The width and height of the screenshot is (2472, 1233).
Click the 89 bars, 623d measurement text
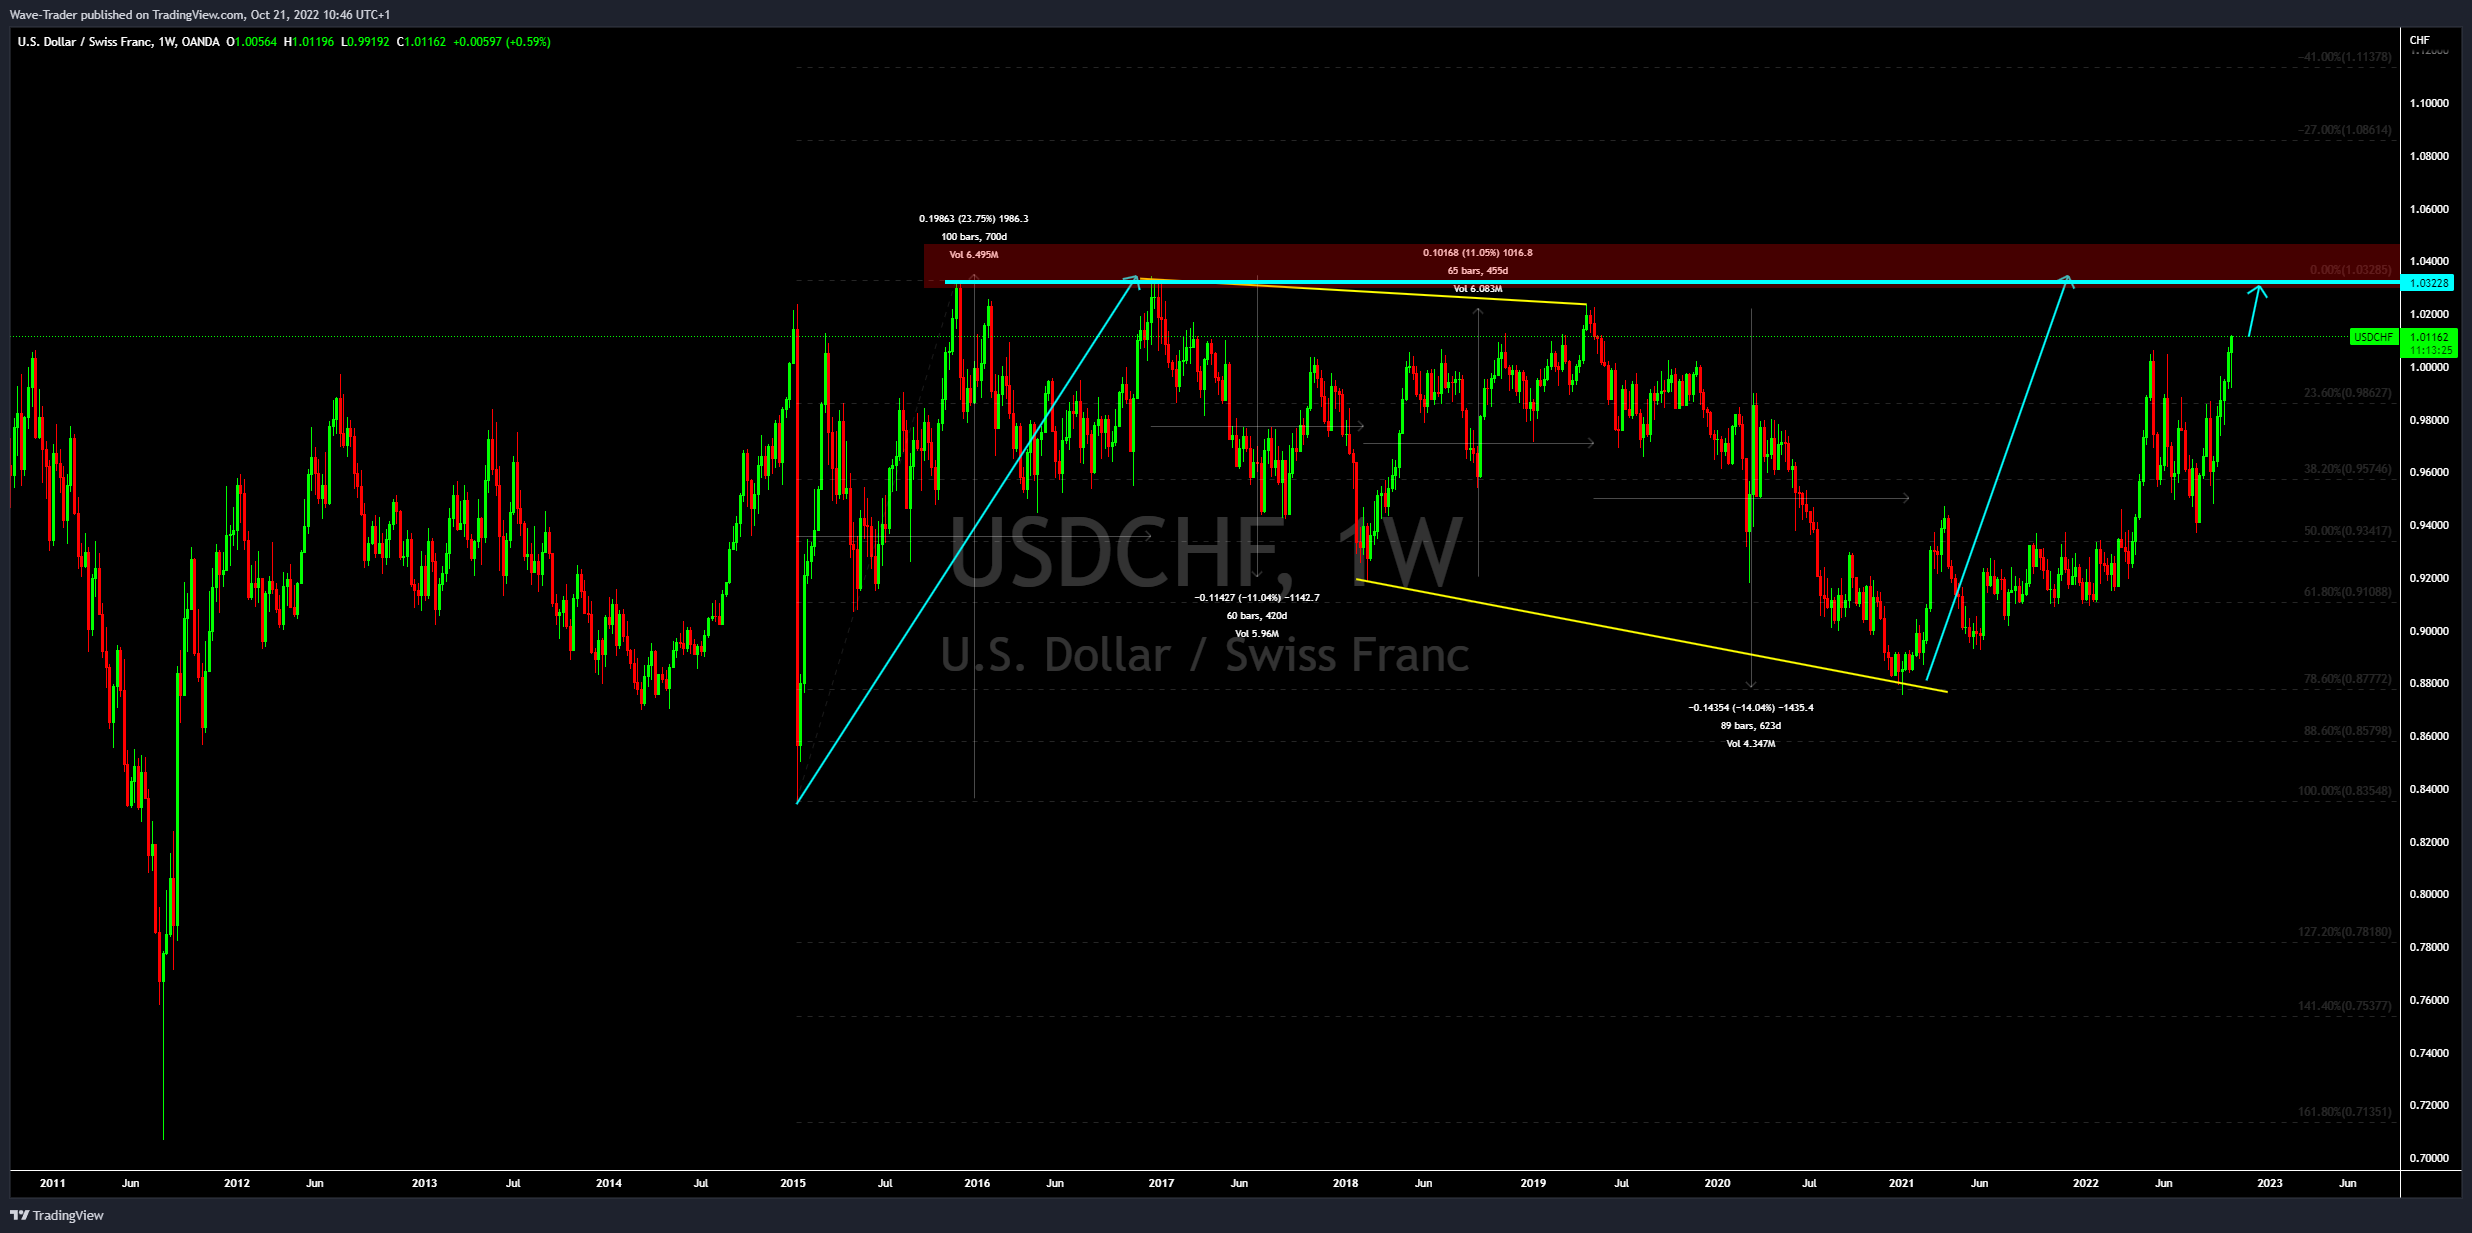coord(1750,726)
